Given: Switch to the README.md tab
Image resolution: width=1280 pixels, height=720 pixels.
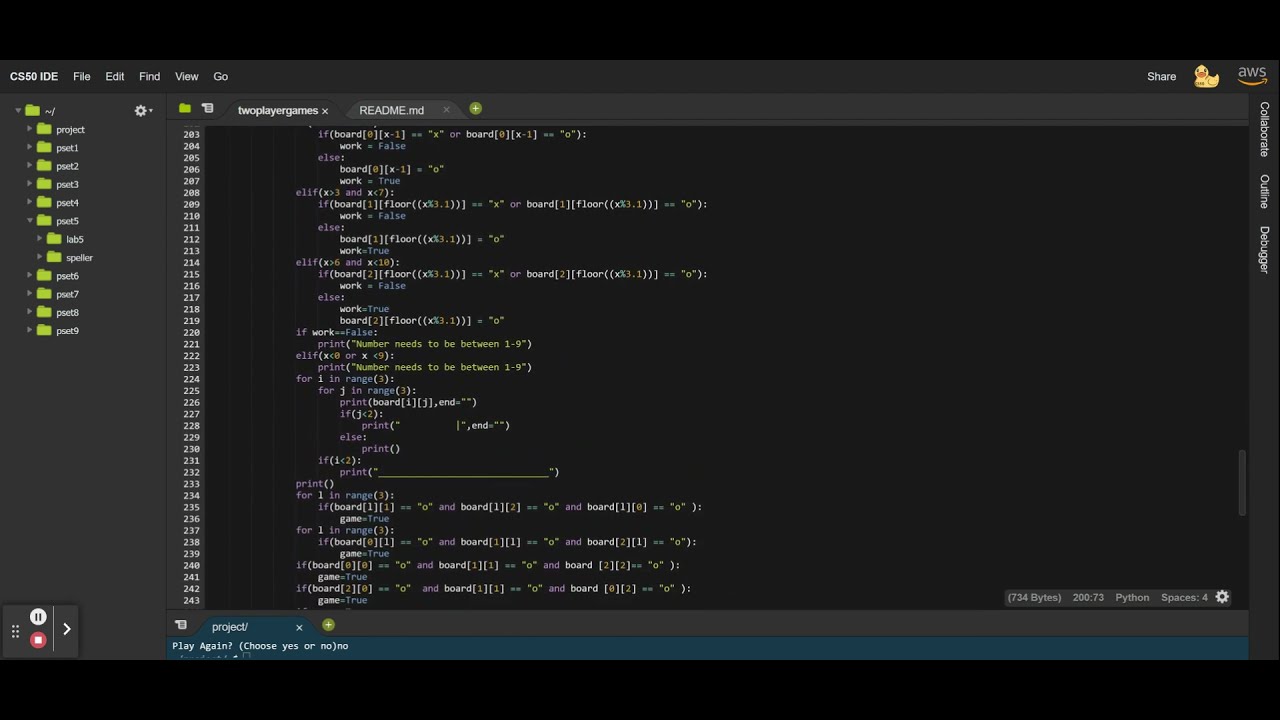Looking at the screenshot, I should pos(392,110).
